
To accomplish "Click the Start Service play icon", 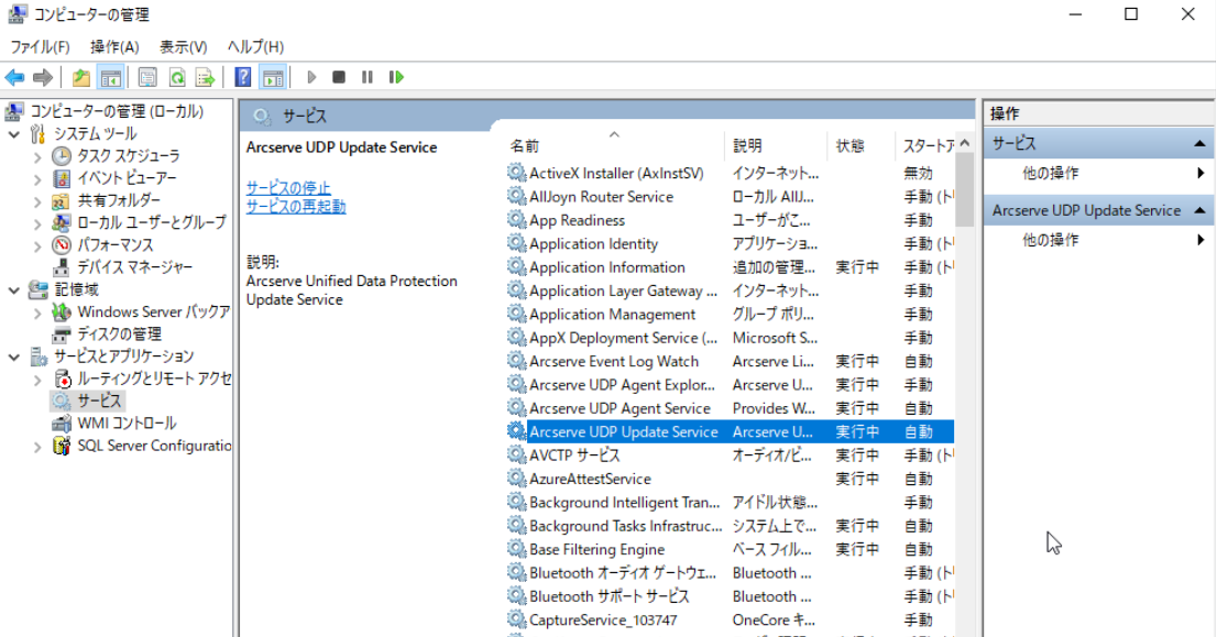I will (312, 77).
